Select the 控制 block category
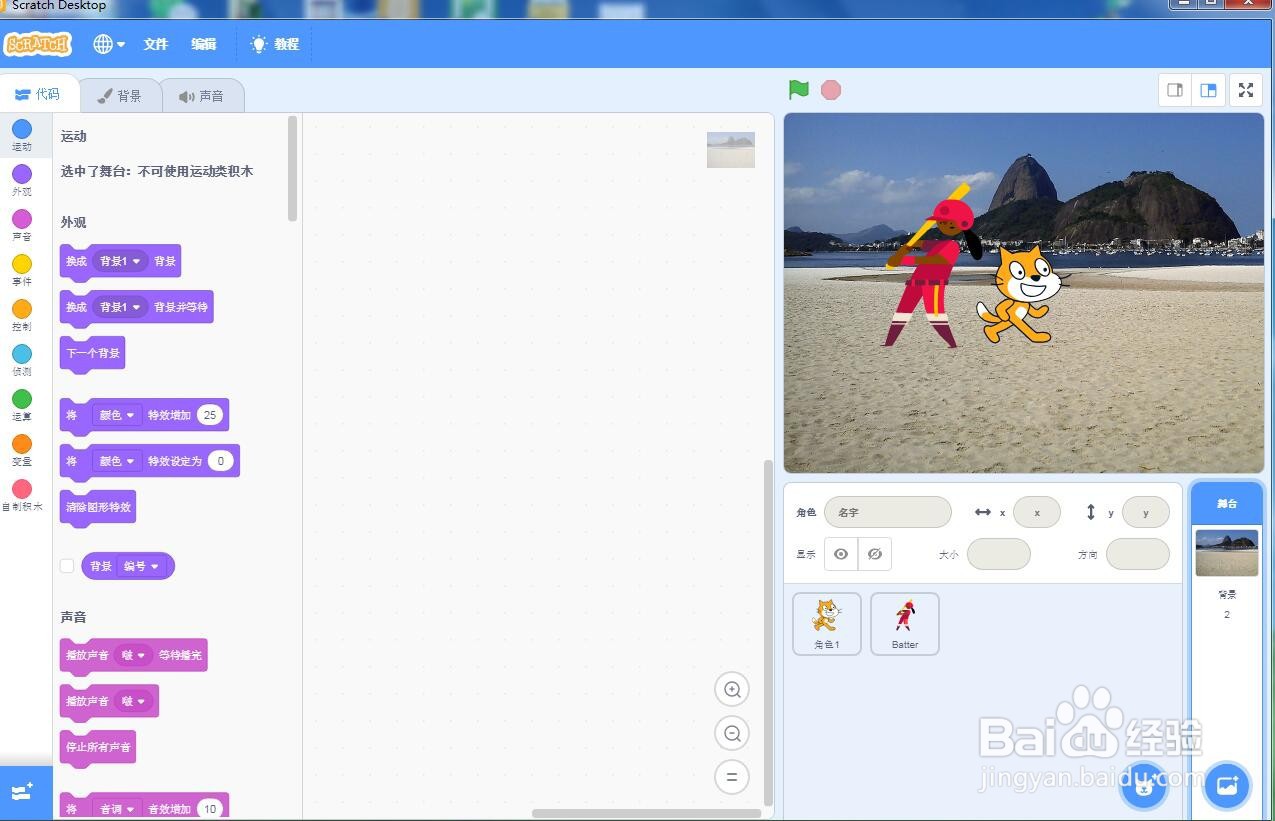This screenshot has height=821, width=1275. tap(22, 315)
